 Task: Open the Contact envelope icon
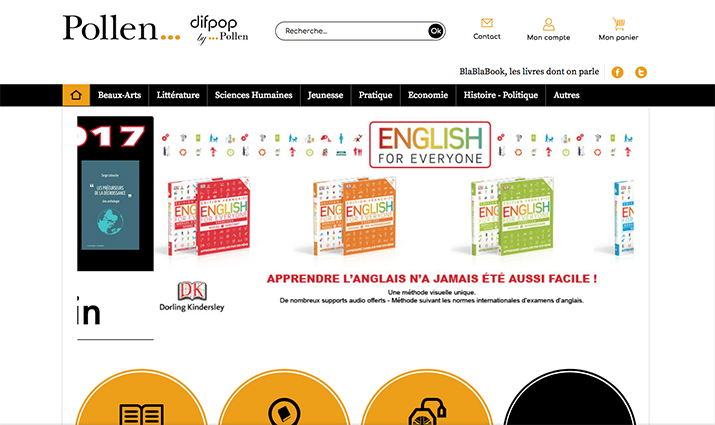487,23
